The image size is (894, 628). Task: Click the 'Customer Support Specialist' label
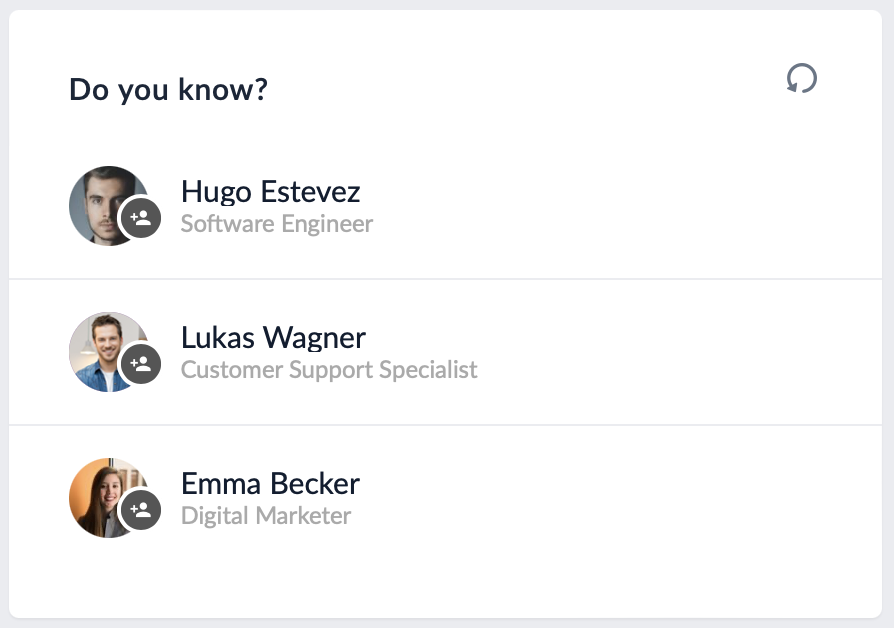tap(330, 370)
